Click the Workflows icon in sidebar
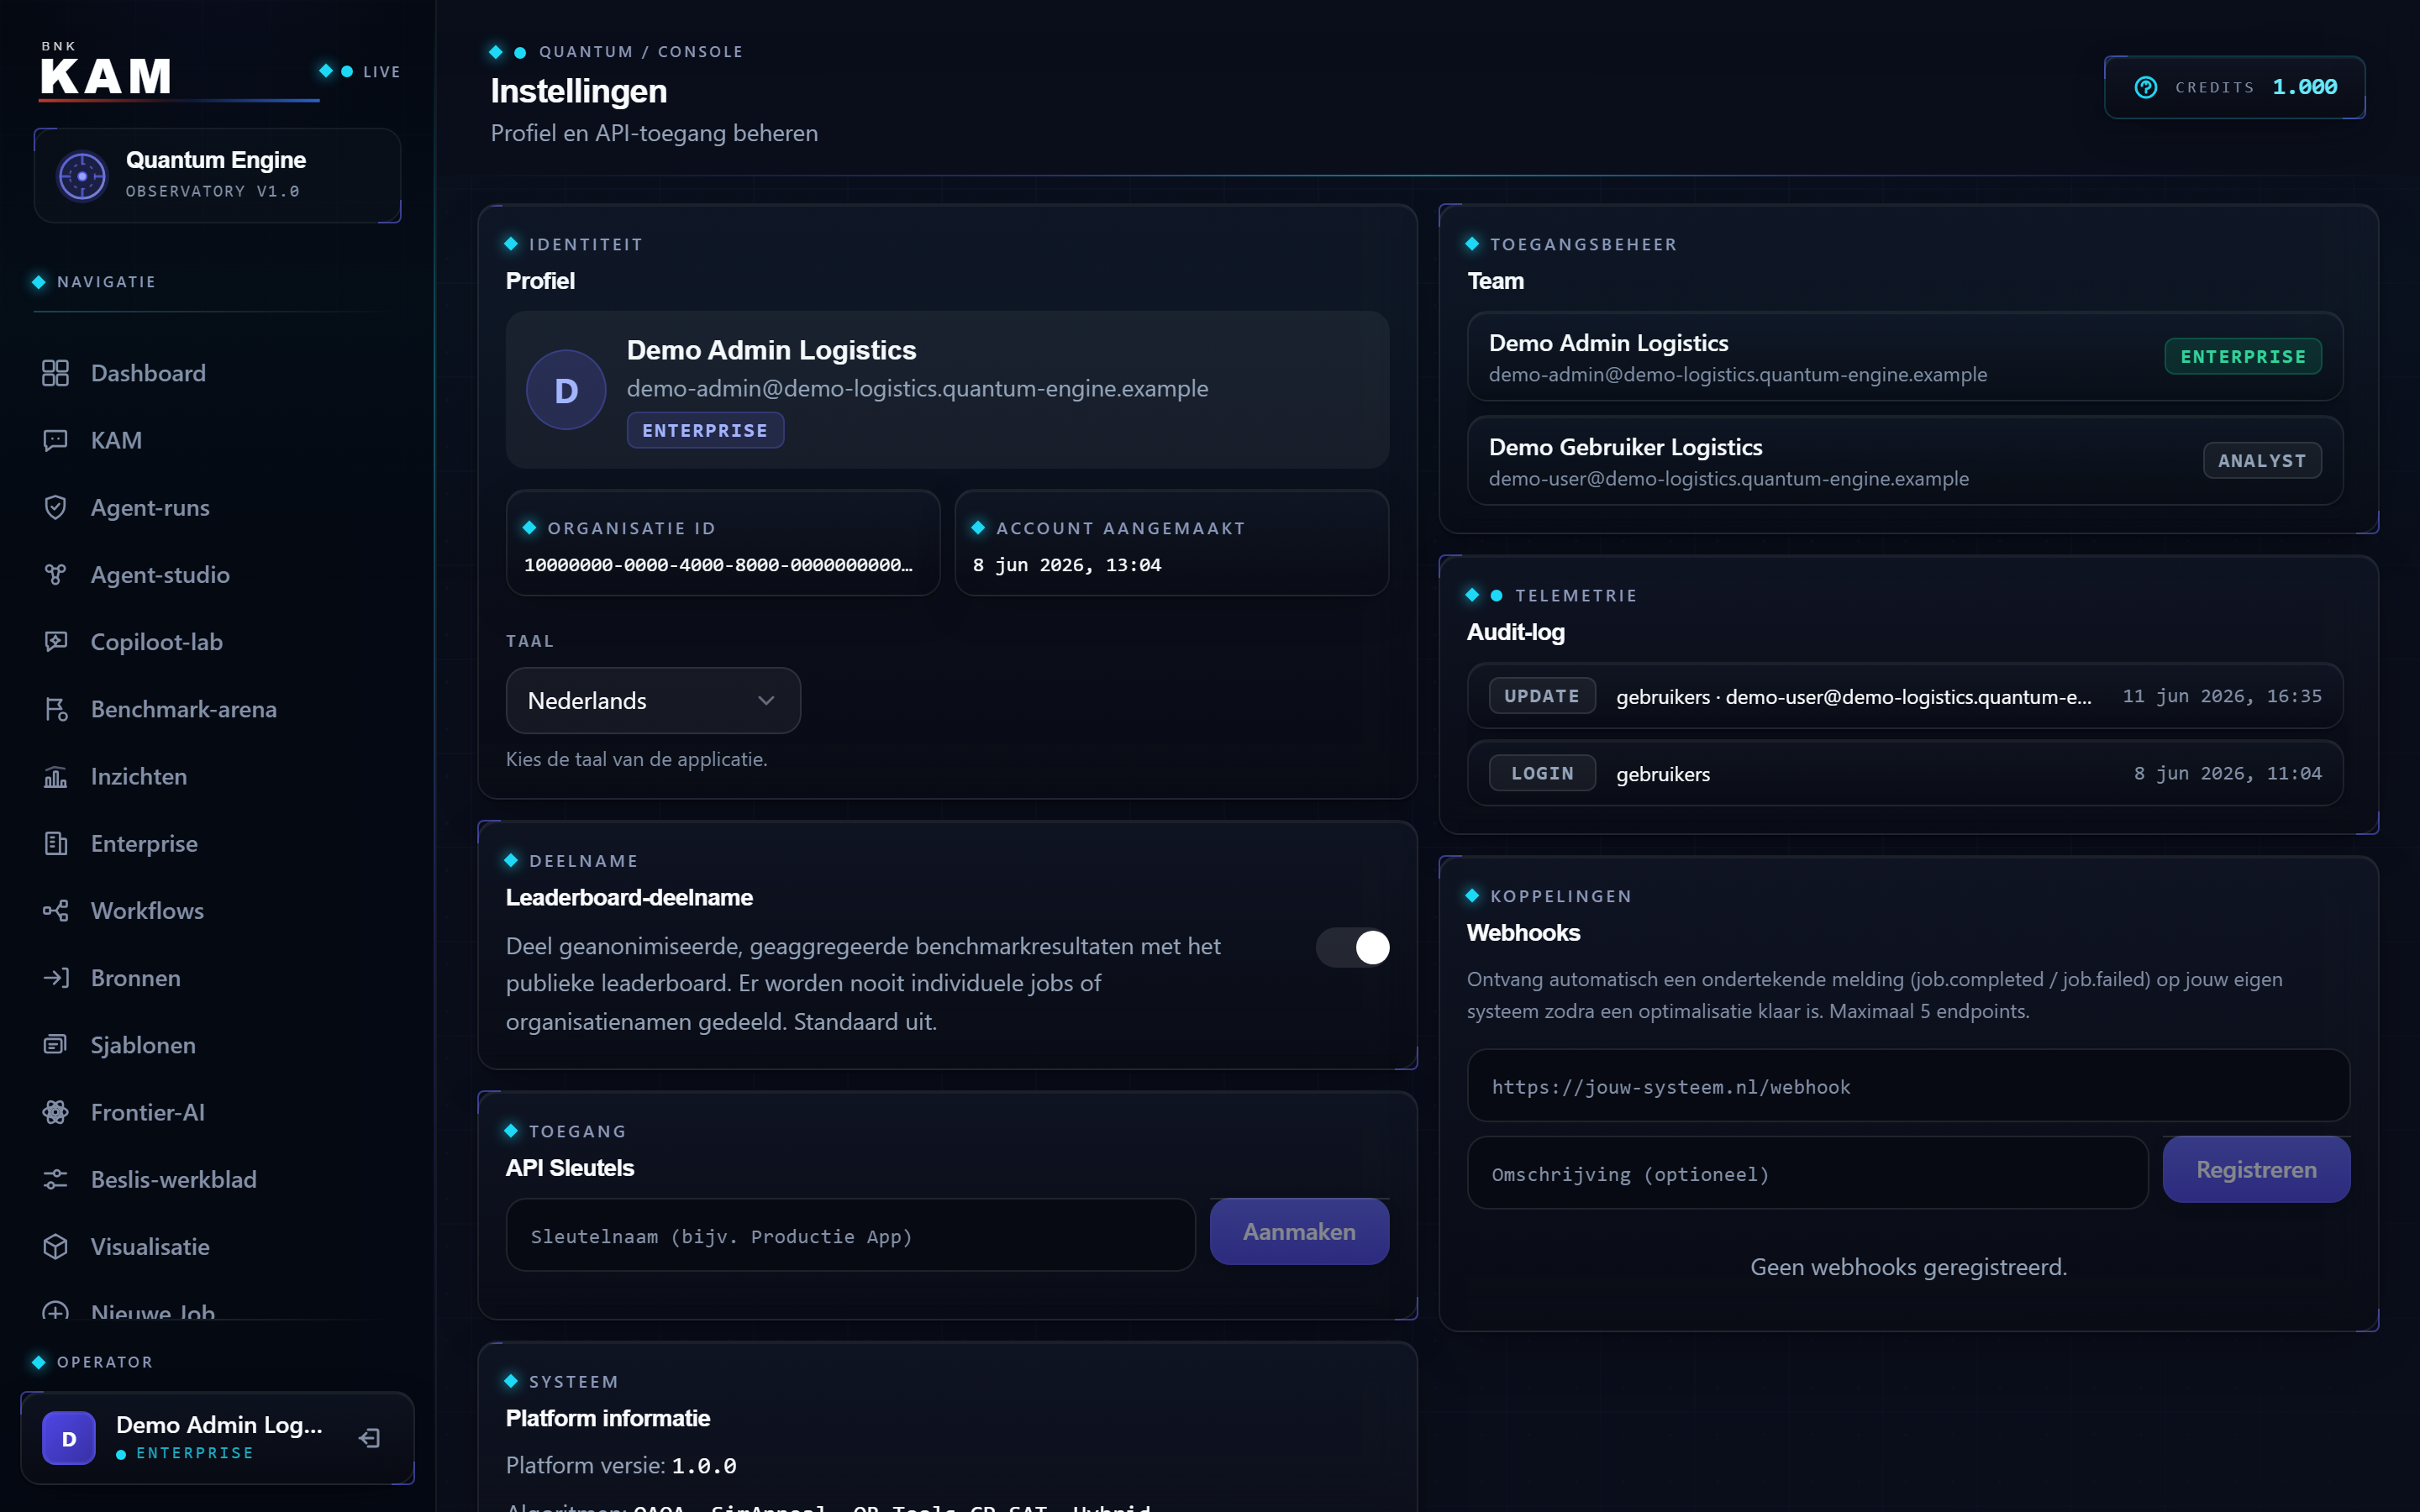This screenshot has width=2420, height=1512. click(x=55, y=910)
